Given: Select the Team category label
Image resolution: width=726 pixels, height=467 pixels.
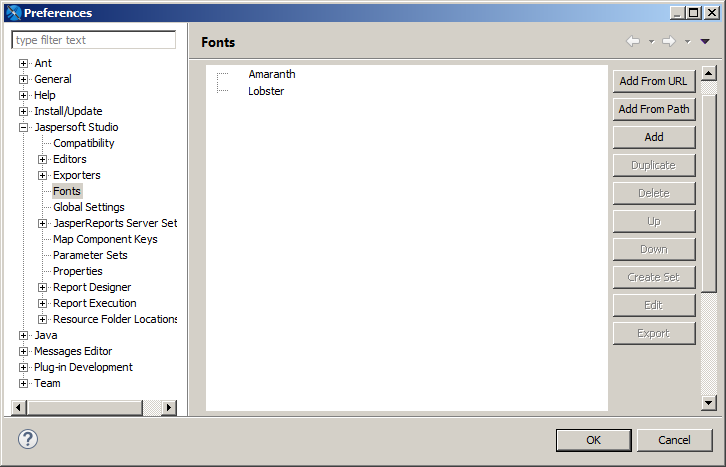Looking at the screenshot, I should tap(47, 383).
